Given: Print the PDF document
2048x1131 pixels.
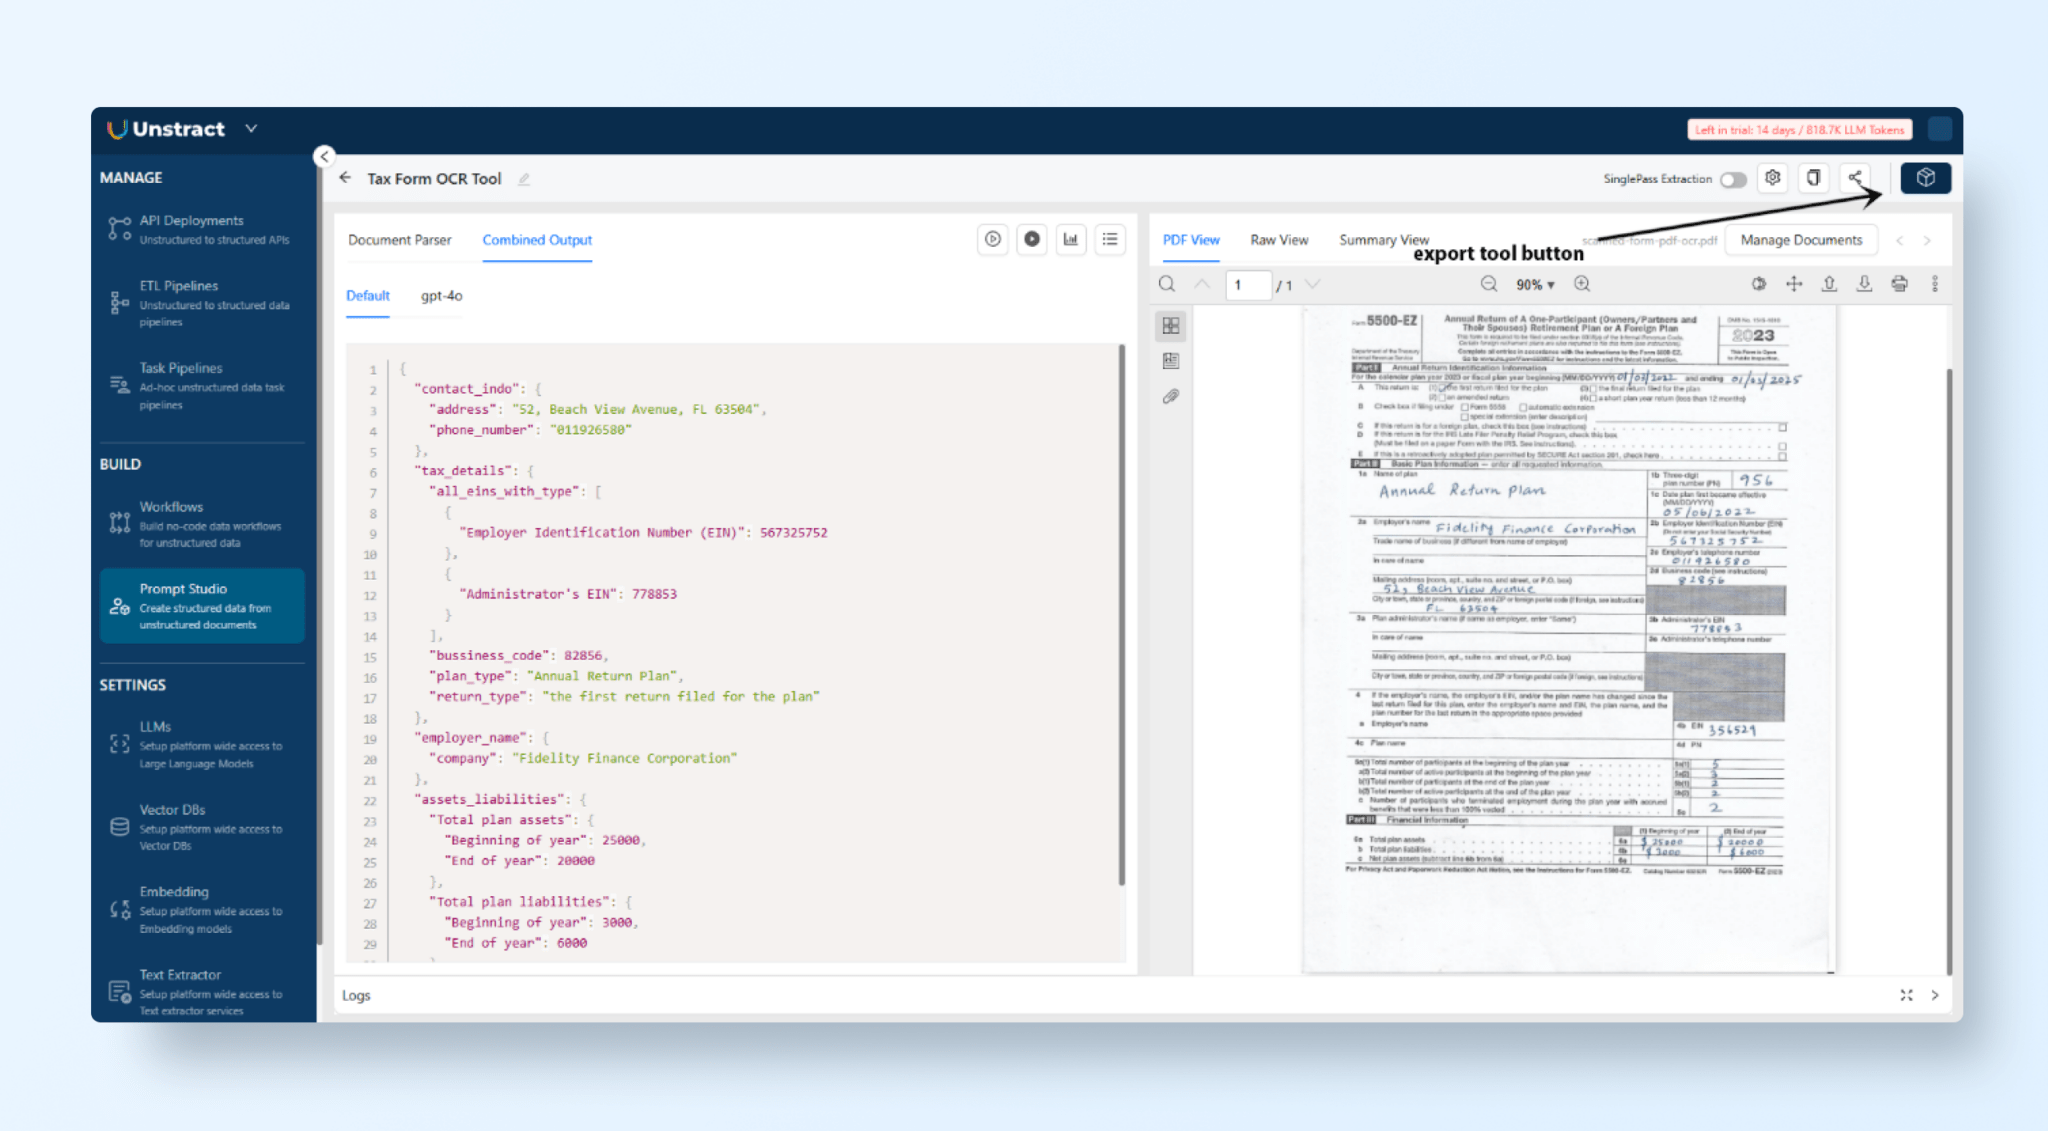Looking at the screenshot, I should tap(1899, 284).
